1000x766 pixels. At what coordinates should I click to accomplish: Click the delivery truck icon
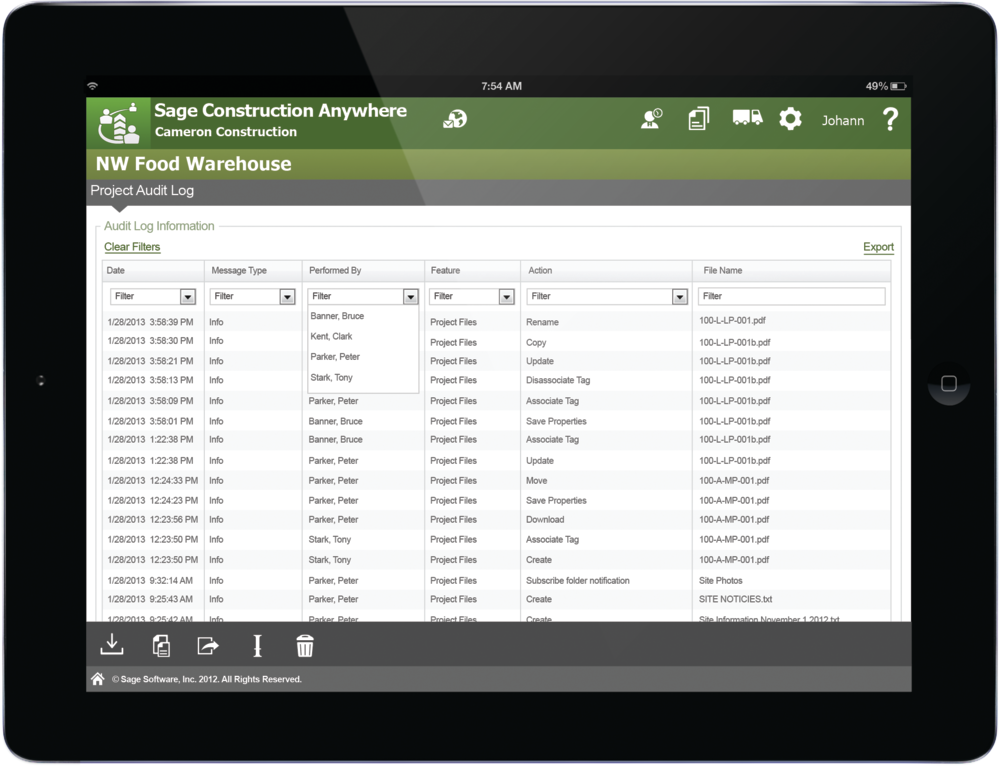747,118
